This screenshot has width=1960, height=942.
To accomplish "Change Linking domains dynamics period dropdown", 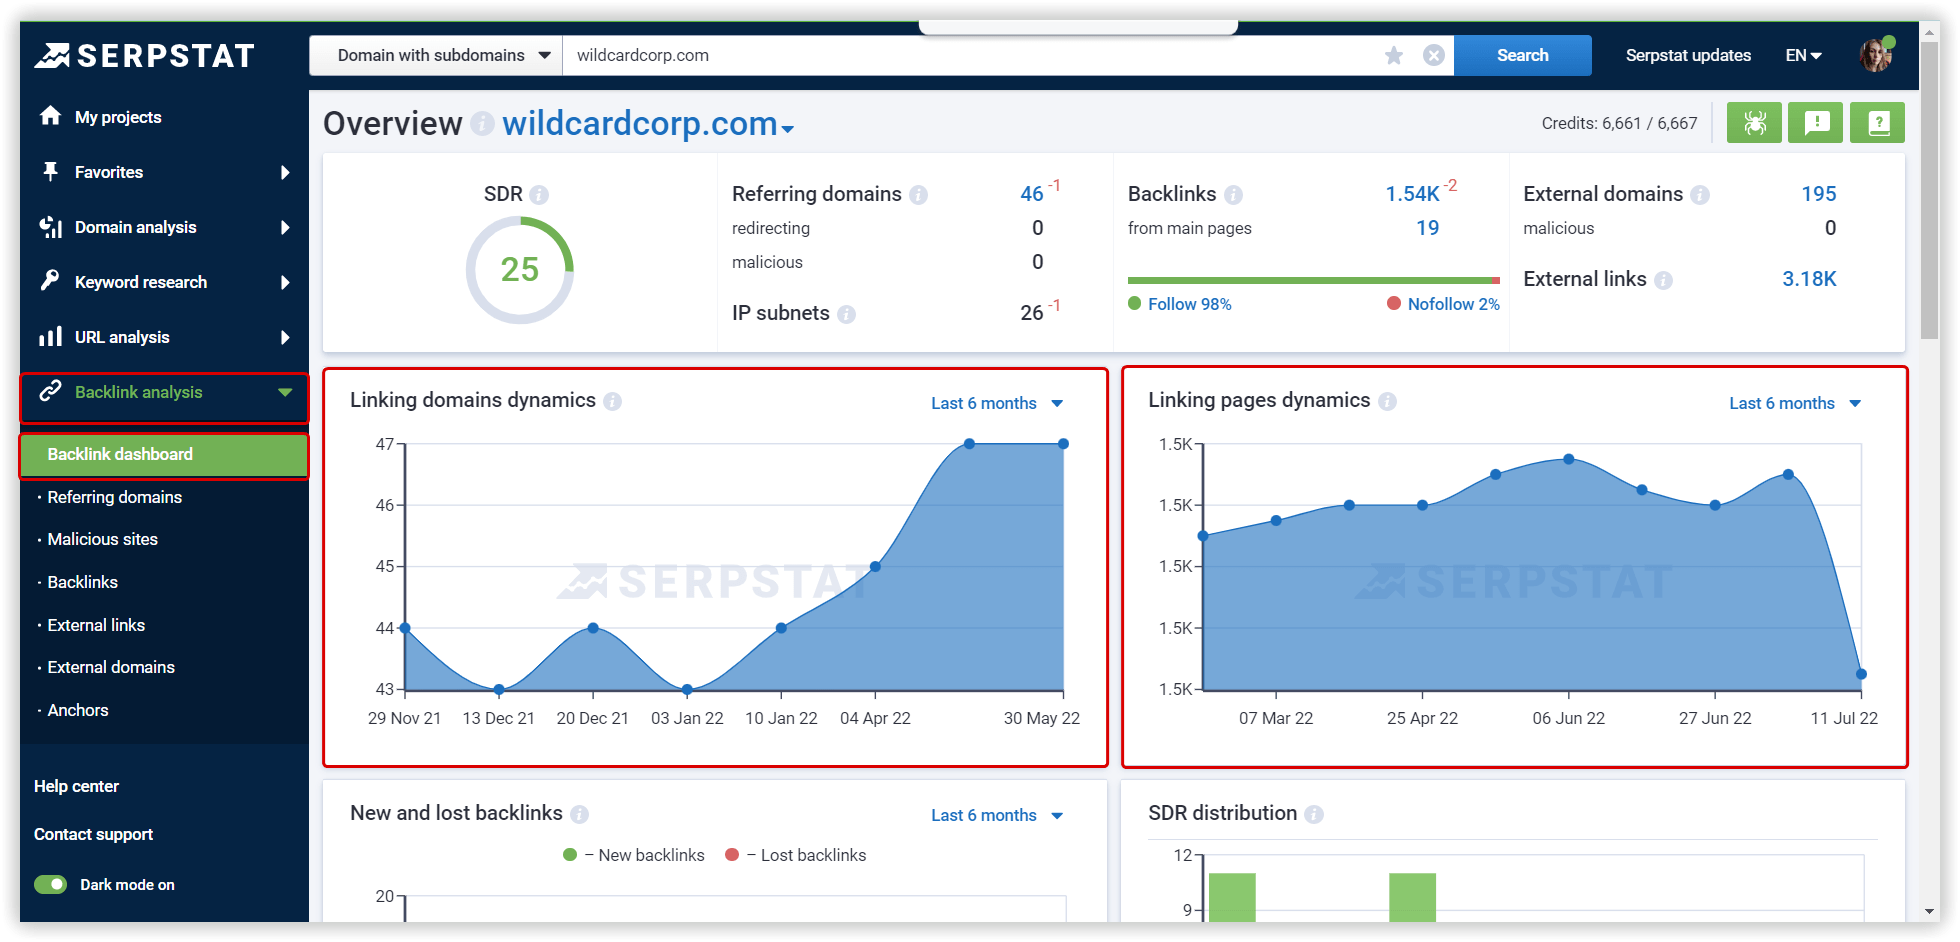I will 997,403.
